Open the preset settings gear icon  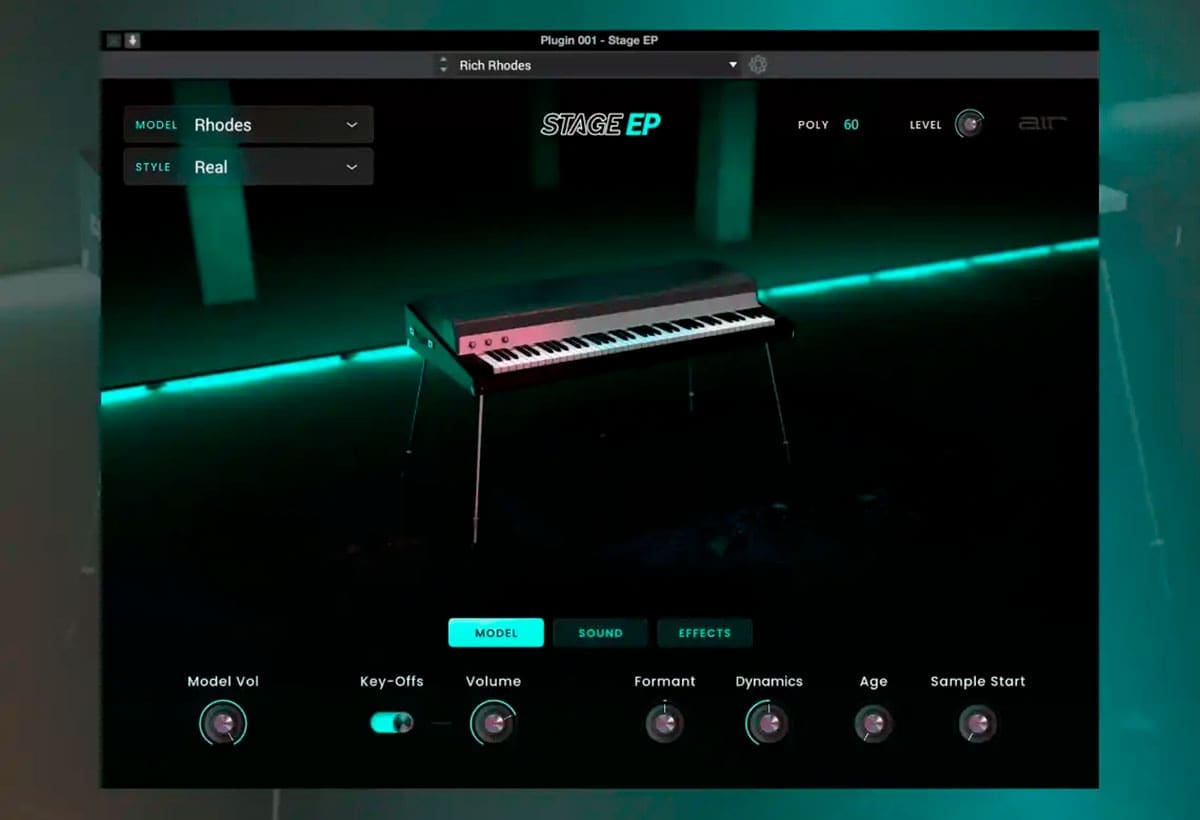(757, 65)
